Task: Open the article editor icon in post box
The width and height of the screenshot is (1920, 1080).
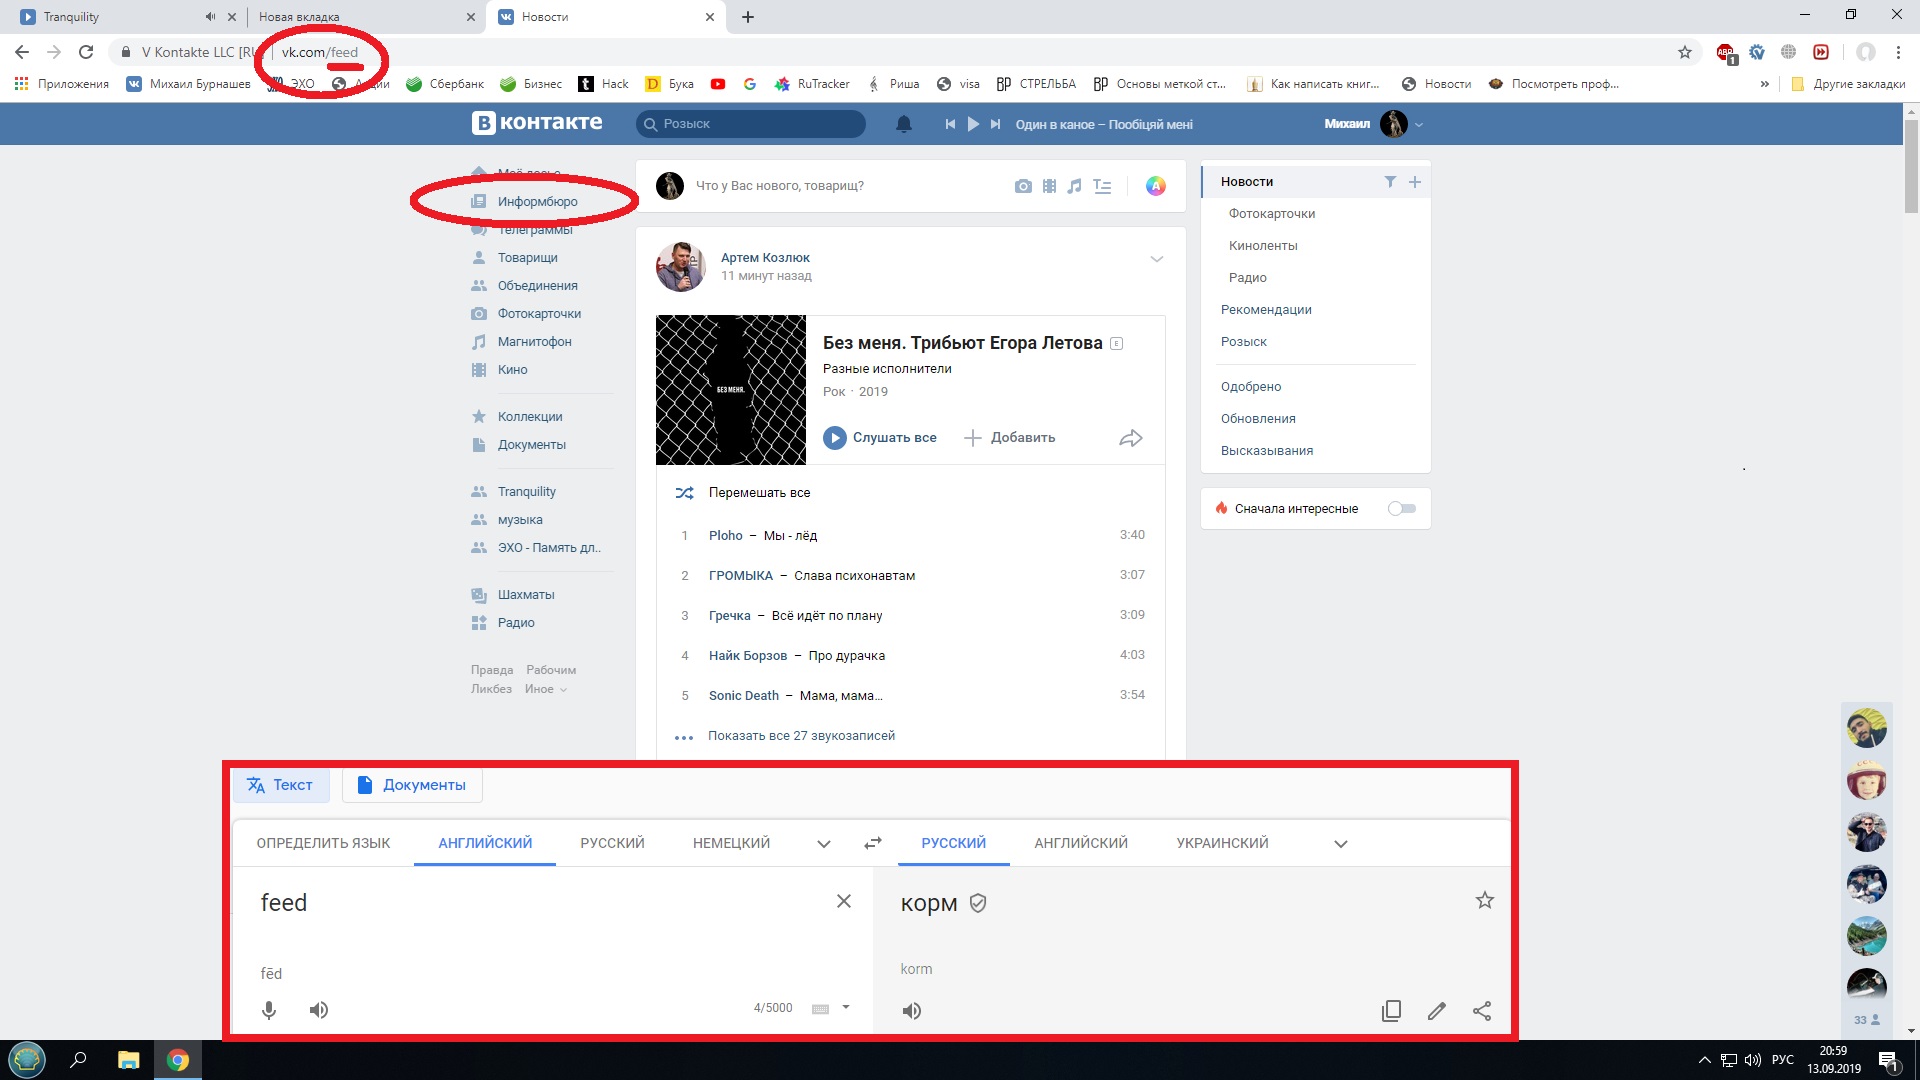Action: point(1102,186)
